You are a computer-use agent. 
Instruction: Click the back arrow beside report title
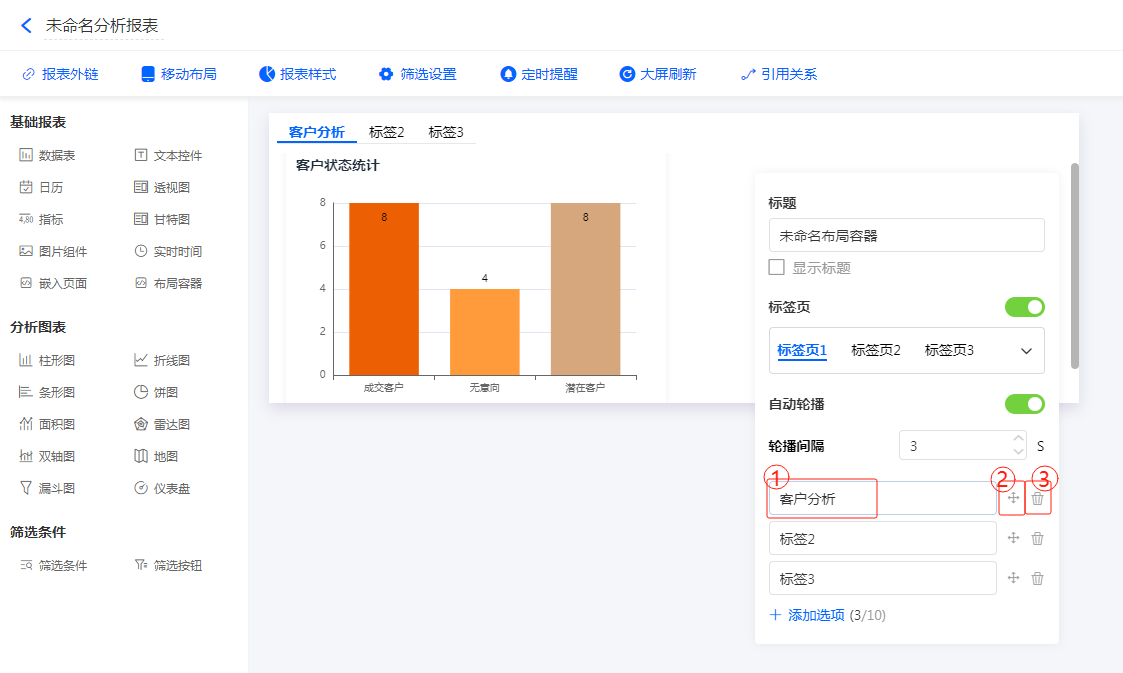tap(26, 26)
